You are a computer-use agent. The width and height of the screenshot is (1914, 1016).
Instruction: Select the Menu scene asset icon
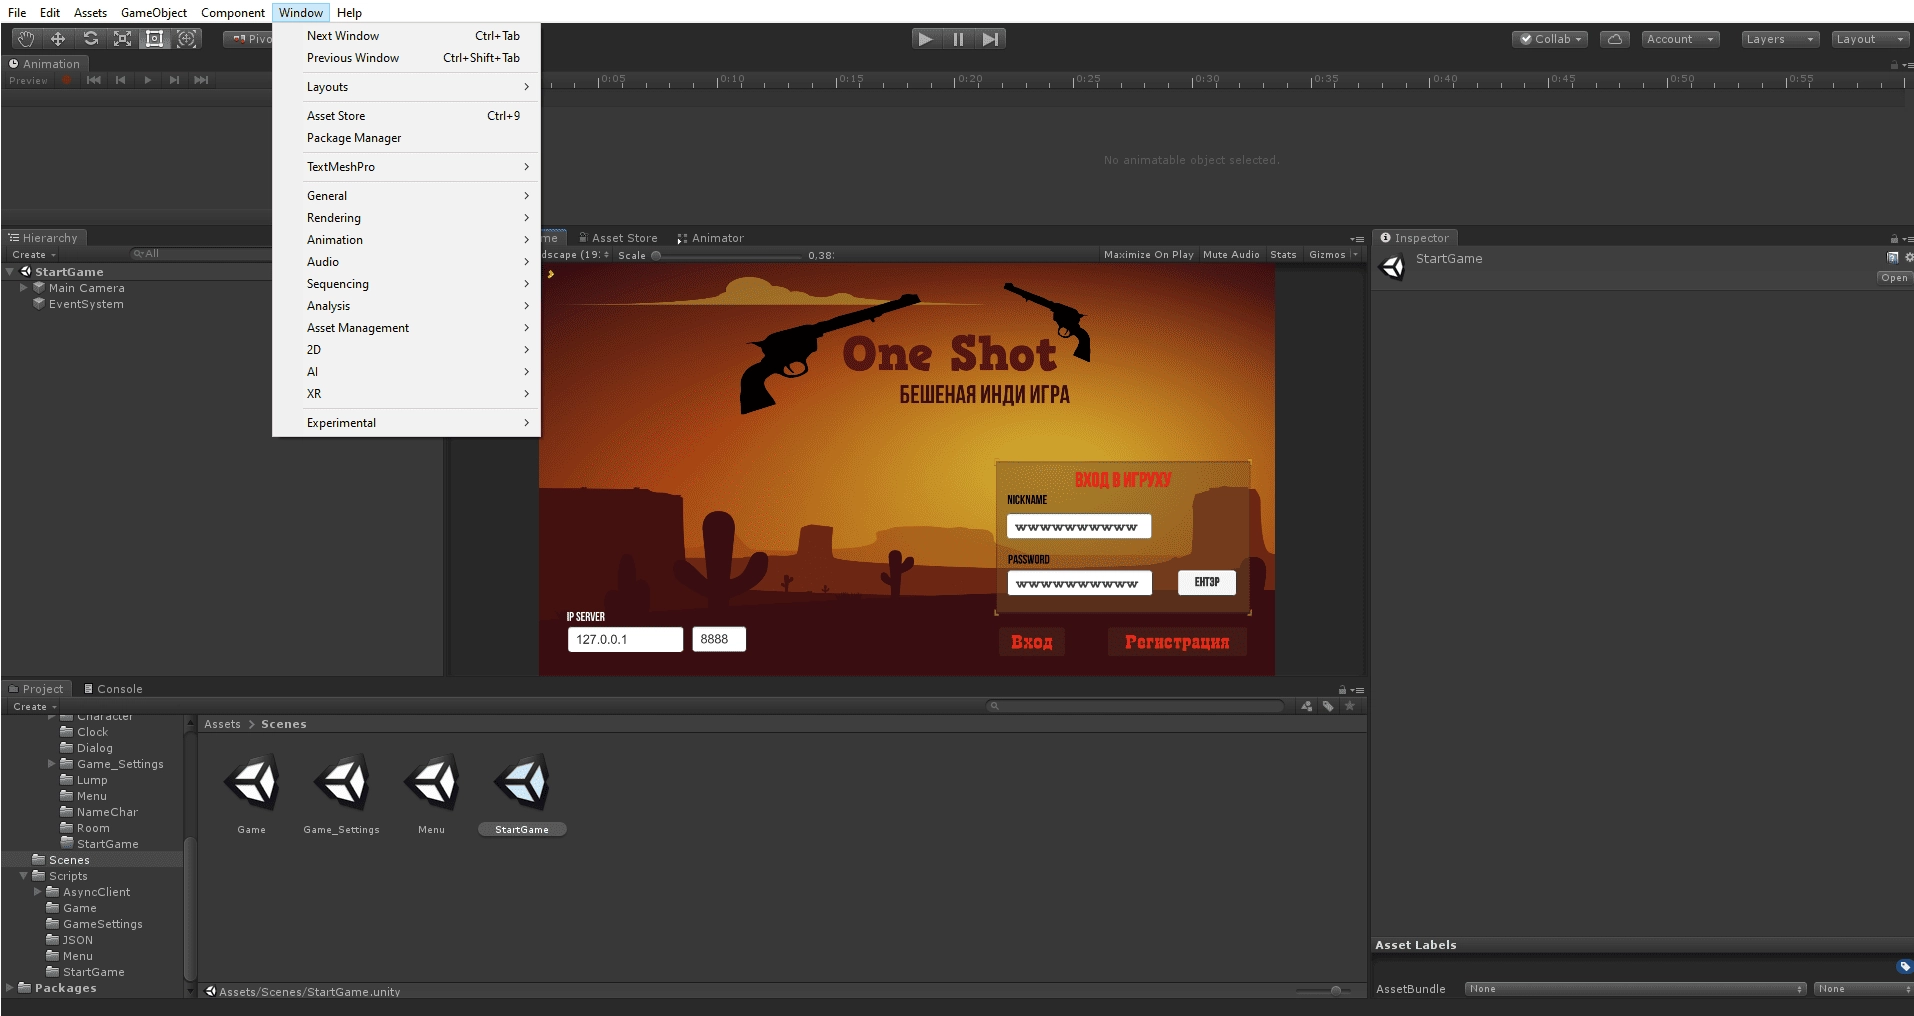pyautogui.click(x=432, y=782)
